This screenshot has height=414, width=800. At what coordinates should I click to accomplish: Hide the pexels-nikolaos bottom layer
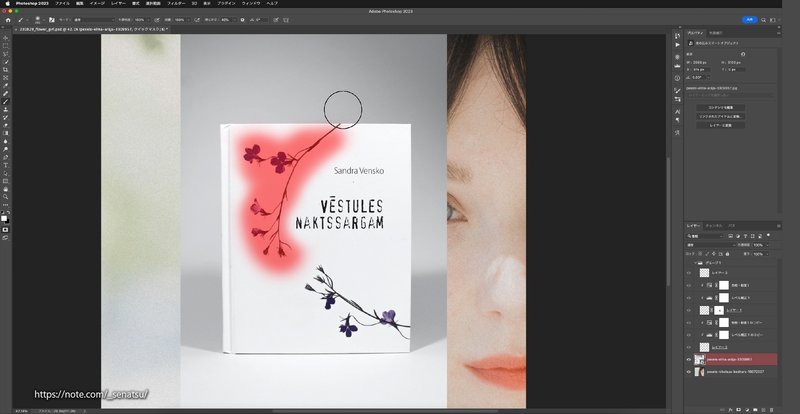click(x=689, y=372)
